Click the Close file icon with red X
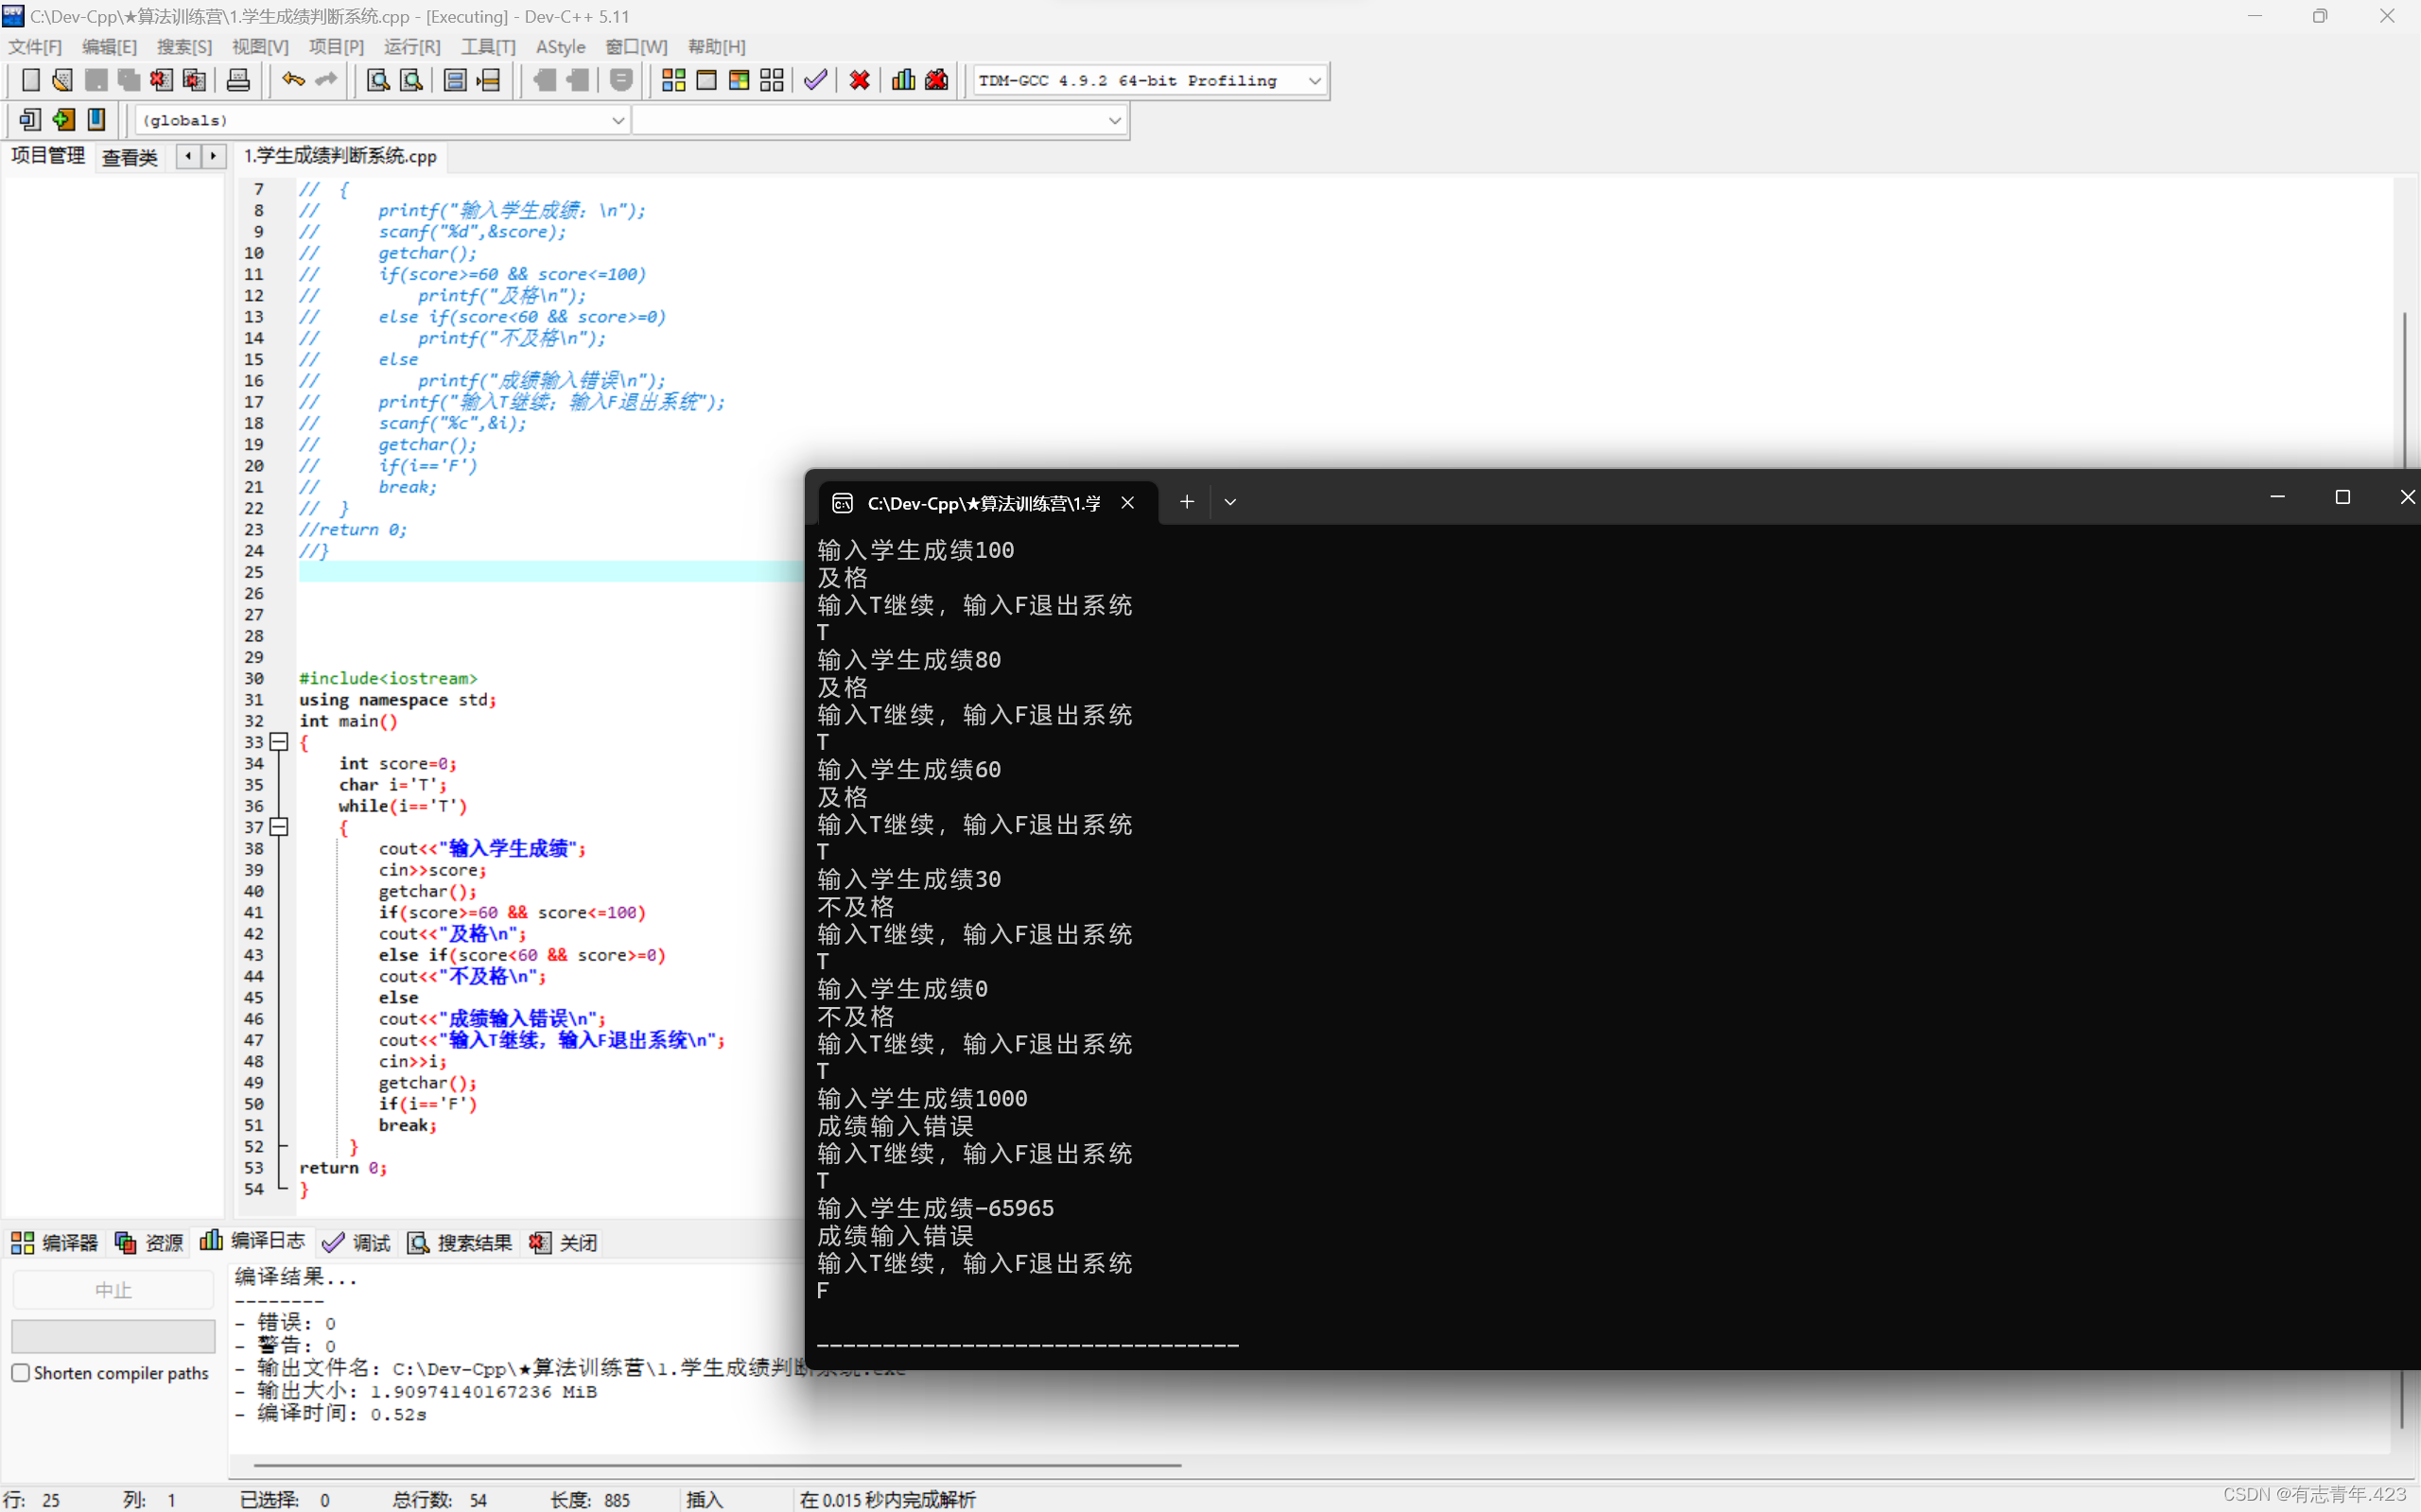2421x1512 pixels. (x=161, y=80)
